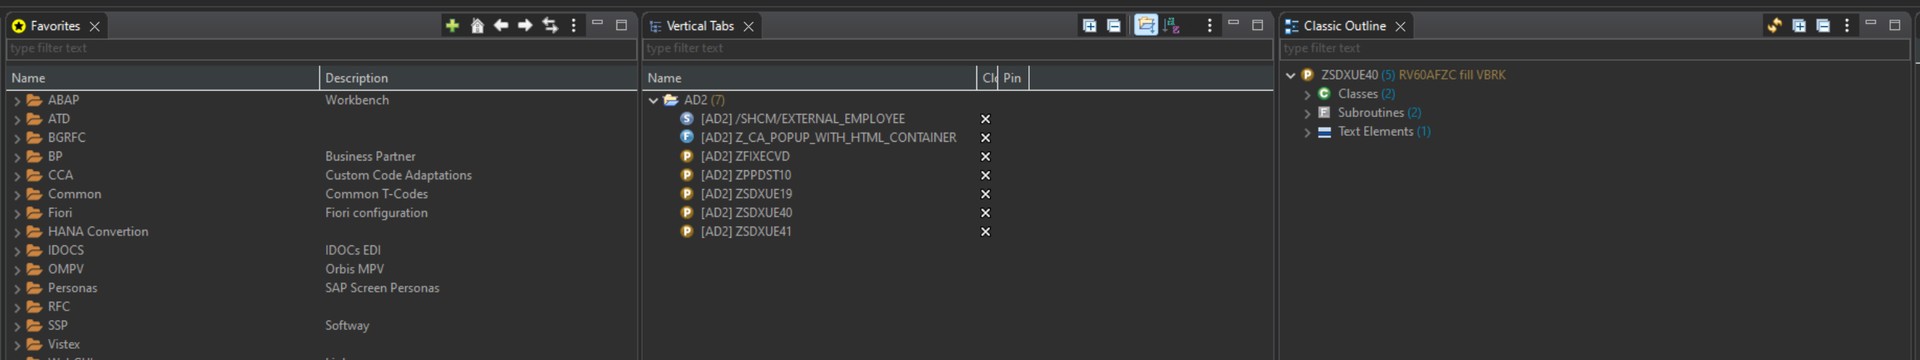Toggle link with editor in Favorites toolbar

(x=550, y=26)
